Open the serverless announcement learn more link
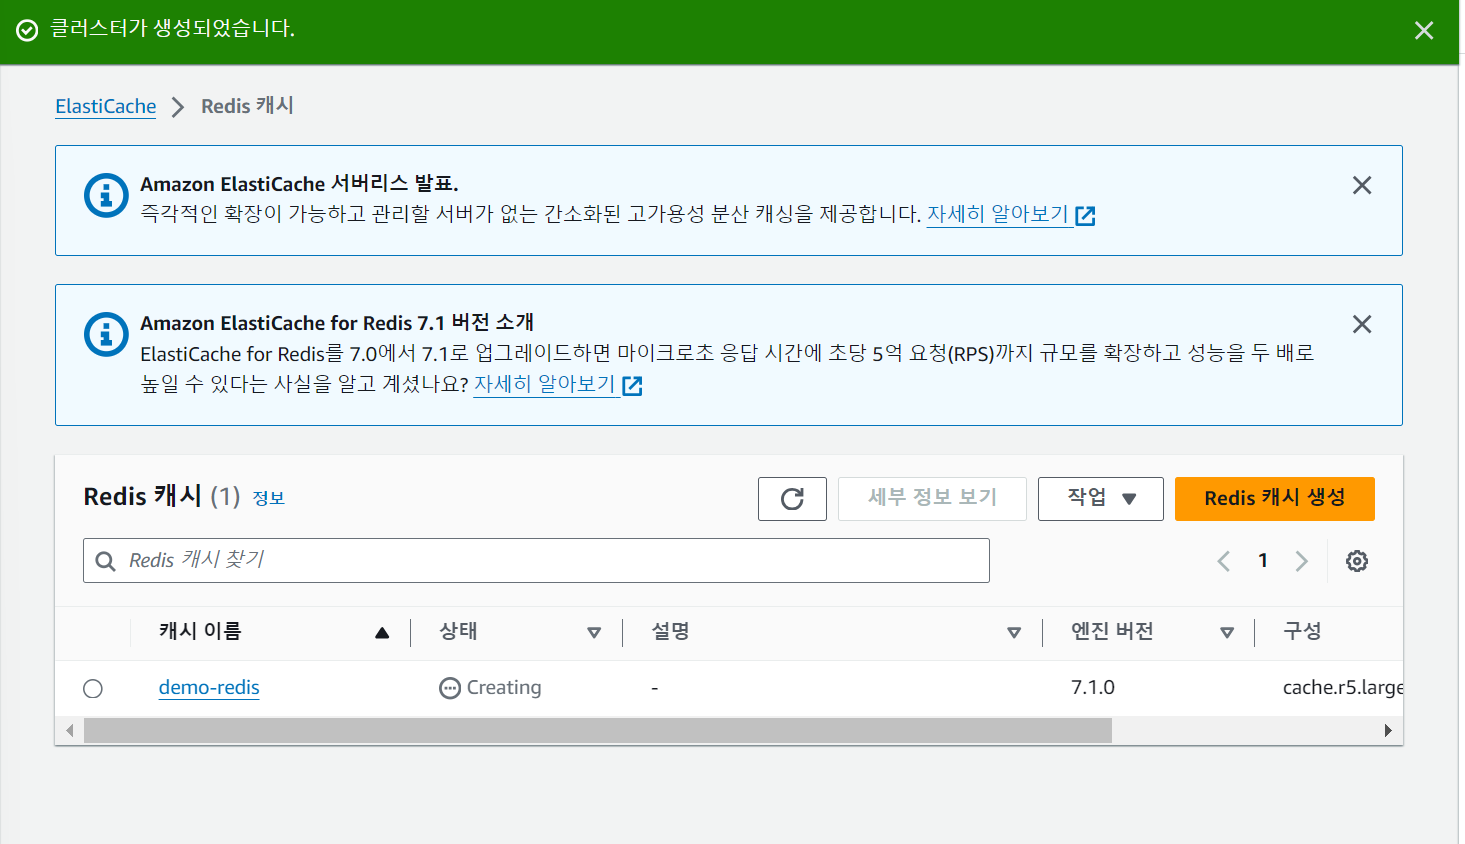Image resolution: width=1465 pixels, height=844 pixels. [998, 214]
